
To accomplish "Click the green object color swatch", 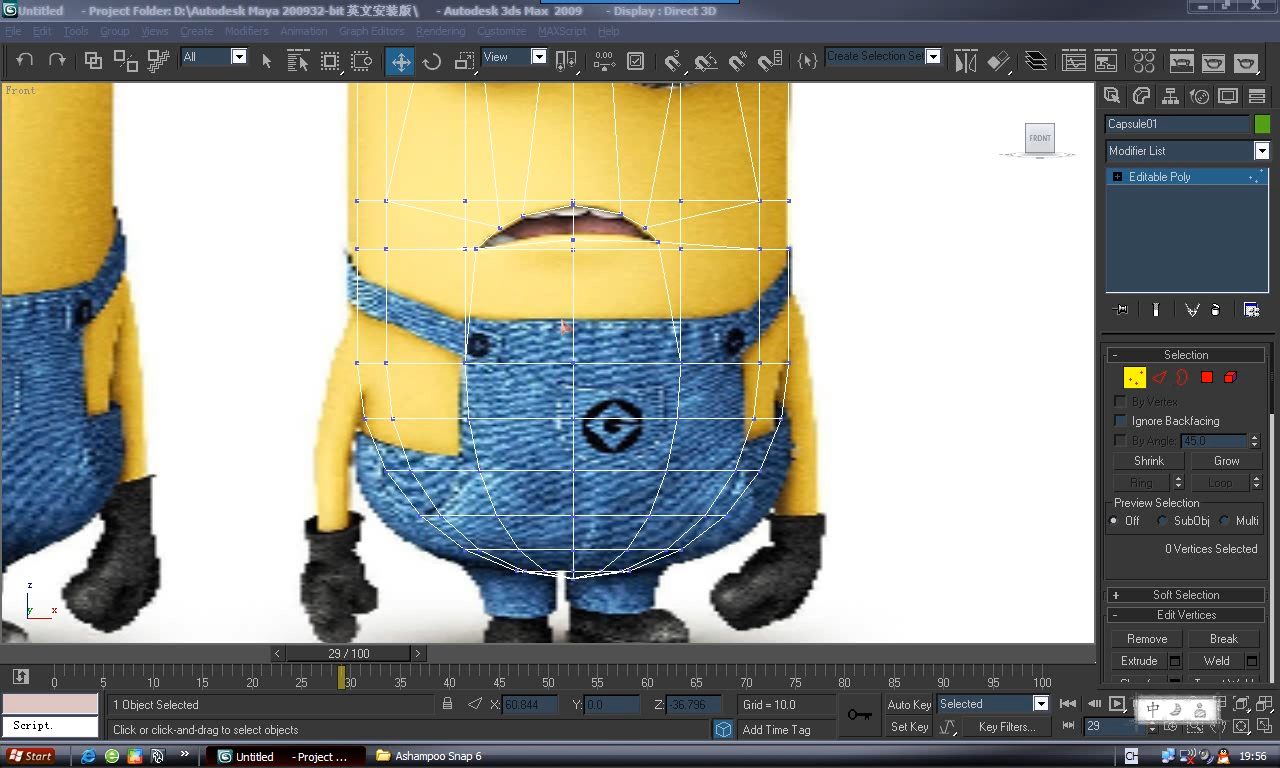I will coord(1262,124).
